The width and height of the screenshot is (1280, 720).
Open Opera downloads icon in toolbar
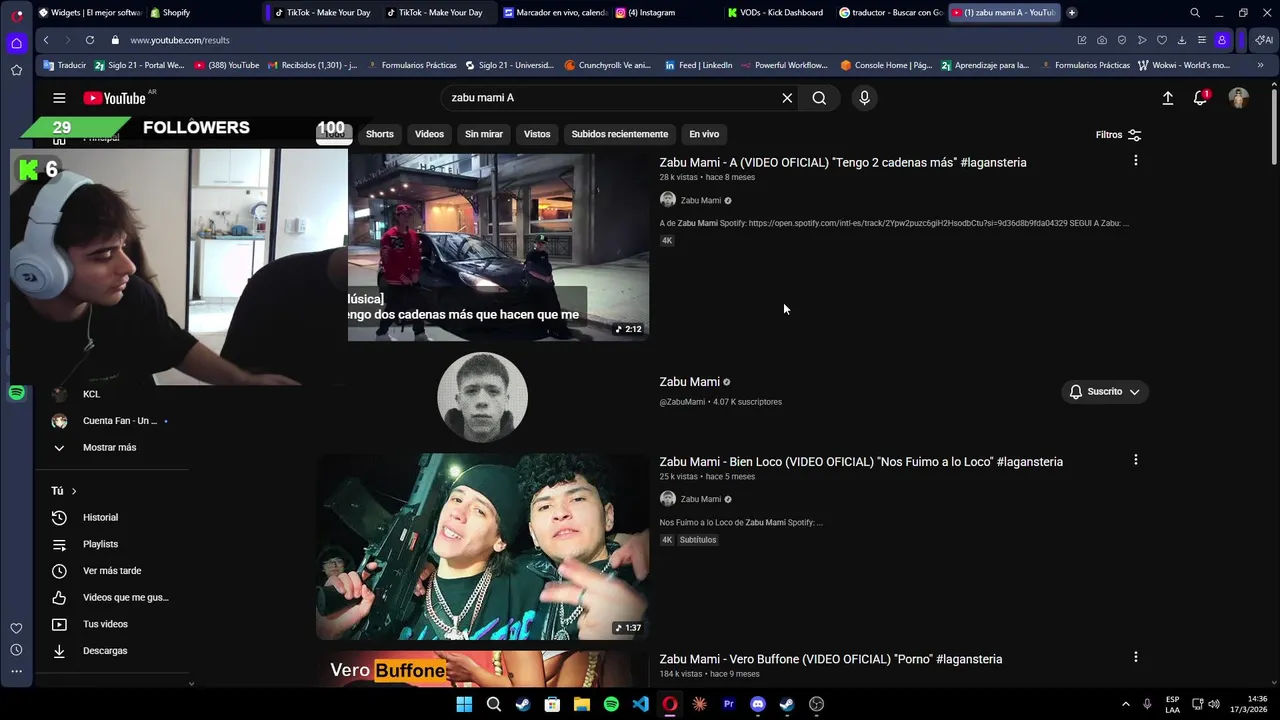pyautogui.click(x=1182, y=40)
